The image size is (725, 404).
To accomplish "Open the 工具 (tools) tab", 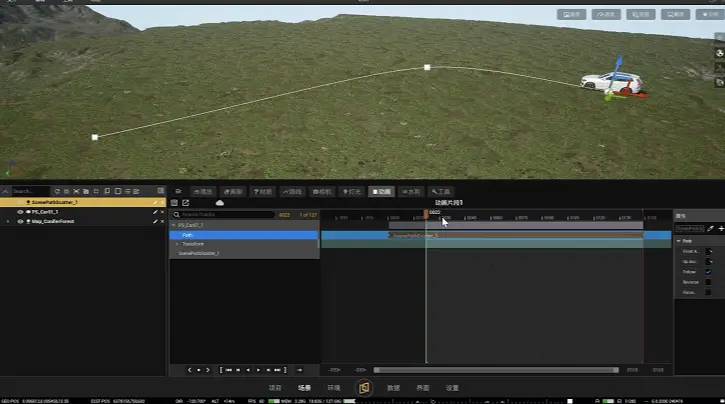I will (441, 191).
